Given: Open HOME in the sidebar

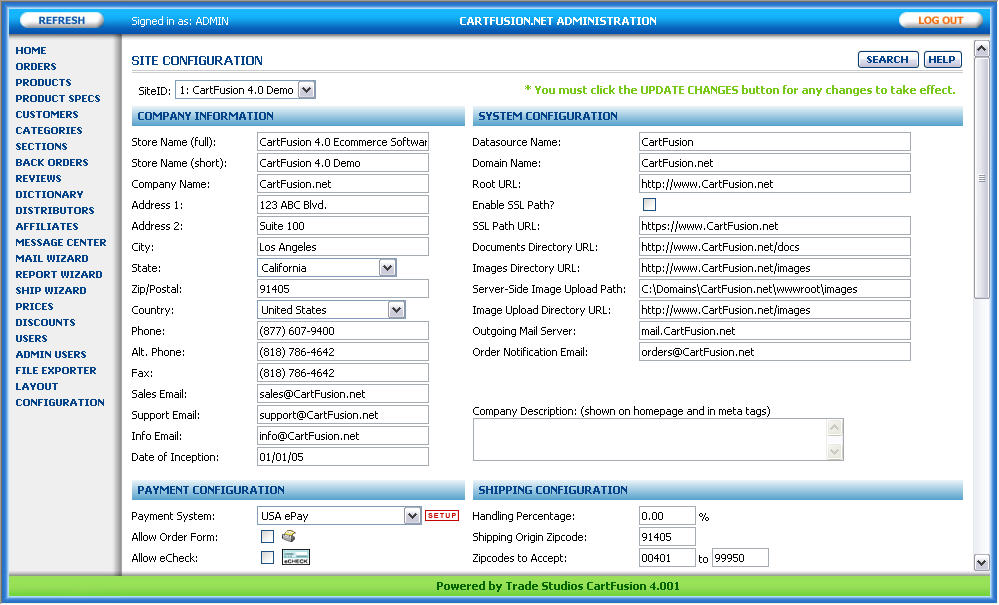Looking at the screenshot, I should click(x=31, y=50).
